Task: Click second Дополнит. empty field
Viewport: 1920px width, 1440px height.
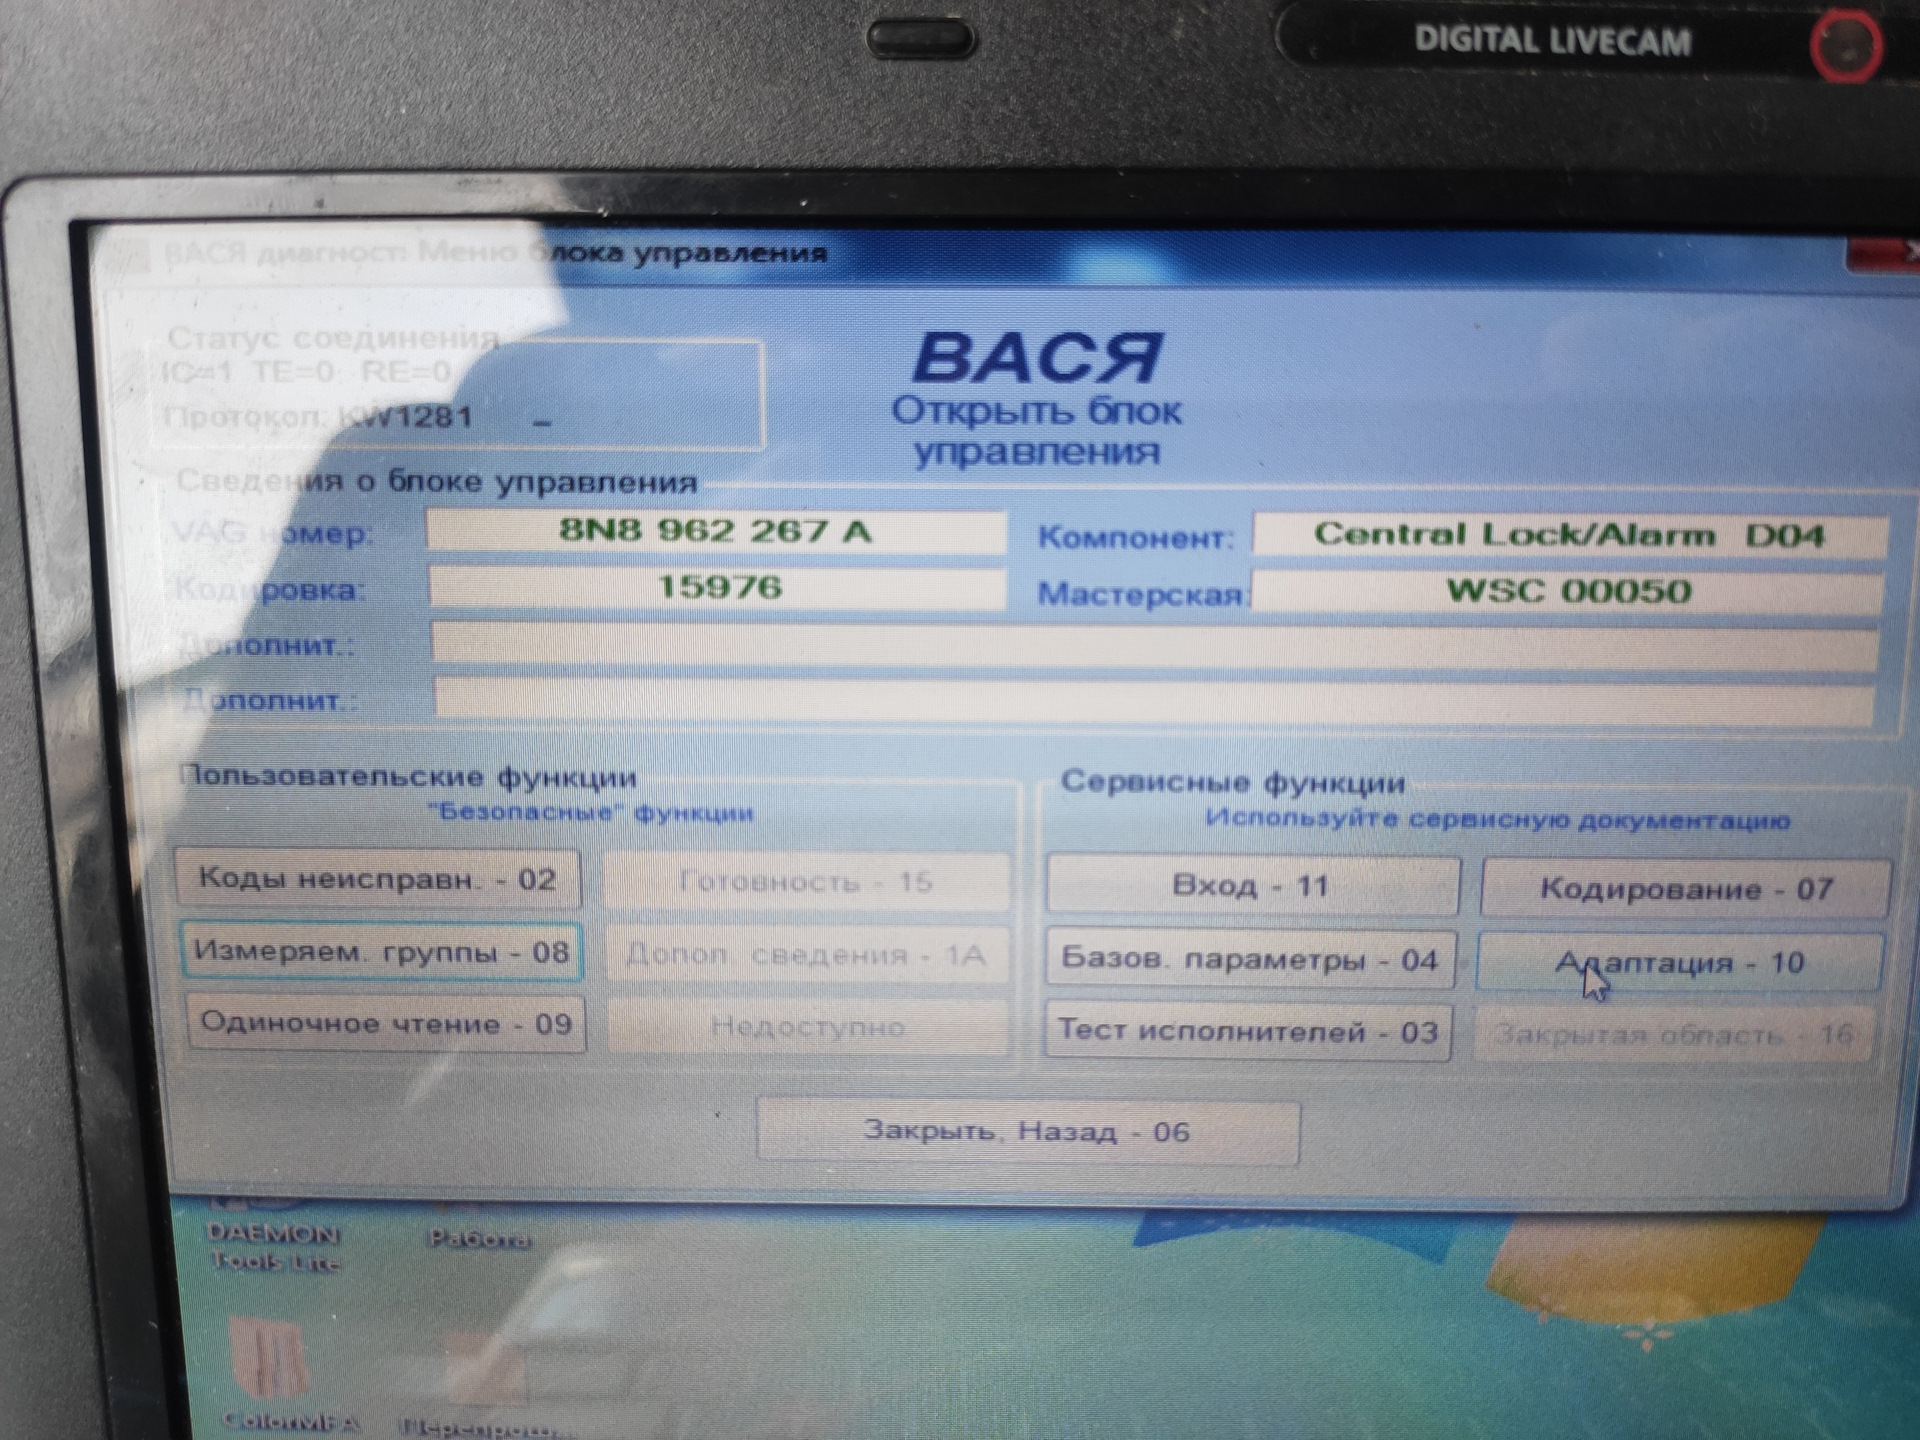Action: pos(1153,698)
